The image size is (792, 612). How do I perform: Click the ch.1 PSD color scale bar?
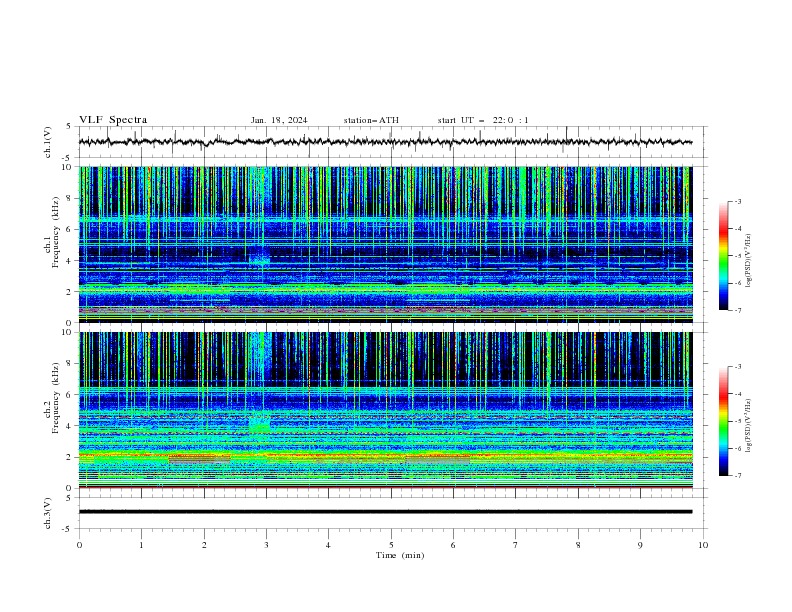click(x=723, y=256)
